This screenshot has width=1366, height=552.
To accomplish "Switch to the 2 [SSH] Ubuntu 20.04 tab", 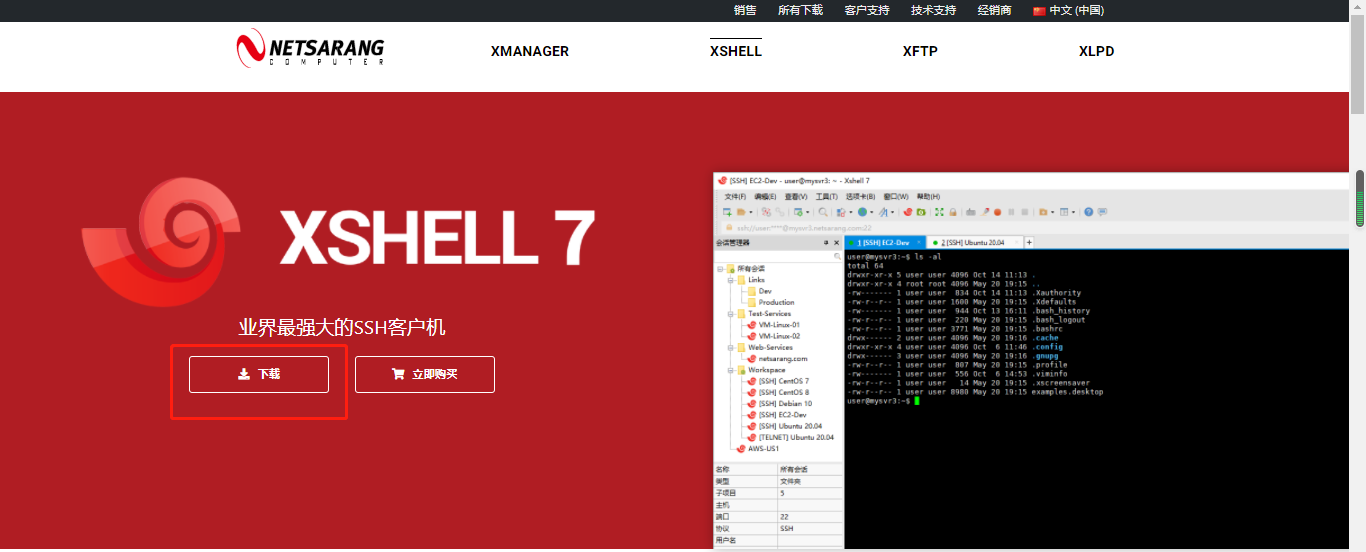I will click(974, 243).
